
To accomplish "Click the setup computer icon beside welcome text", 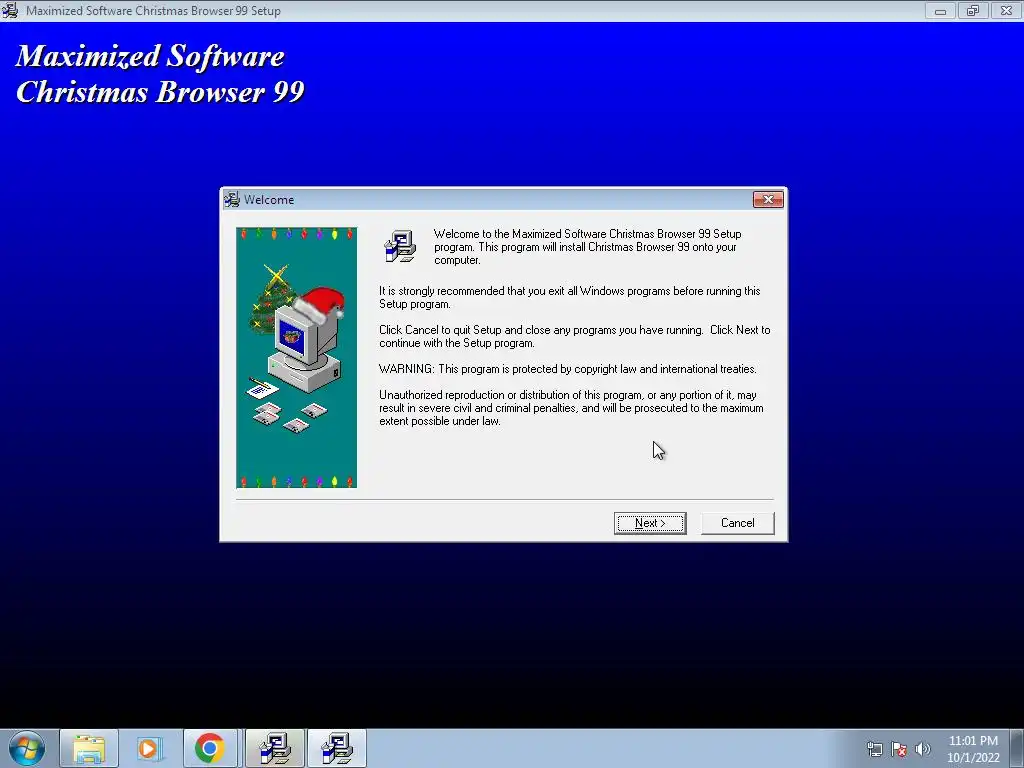I will pyautogui.click(x=400, y=246).
